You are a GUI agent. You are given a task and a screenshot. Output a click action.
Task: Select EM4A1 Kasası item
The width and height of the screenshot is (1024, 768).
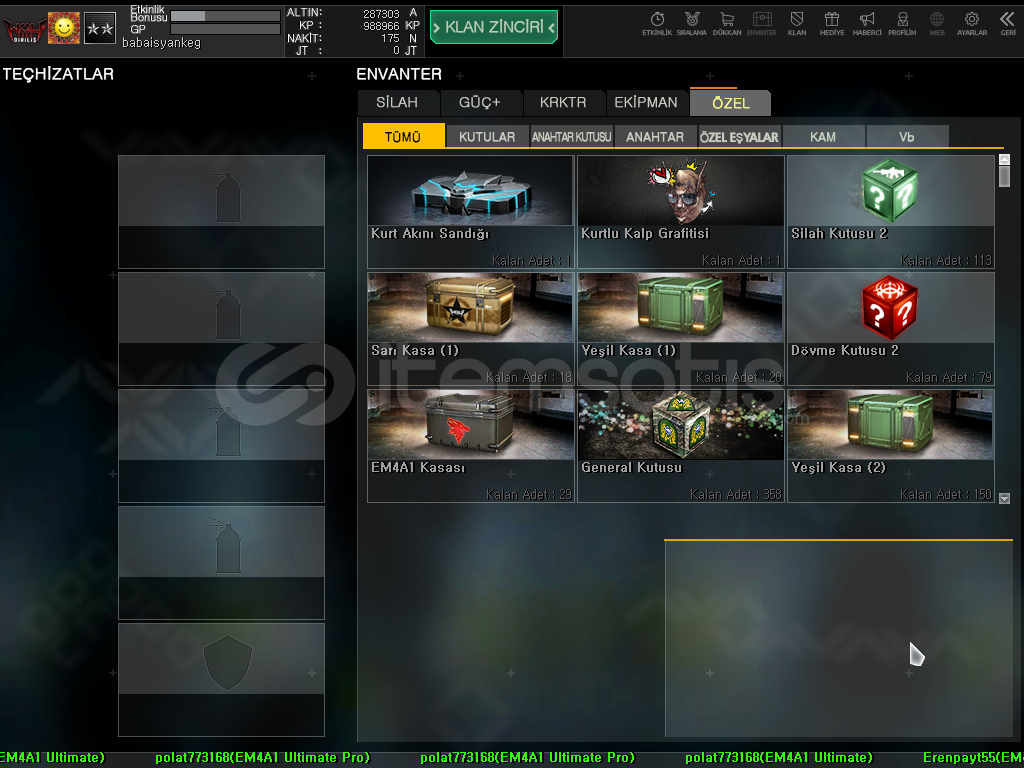pos(470,446)
